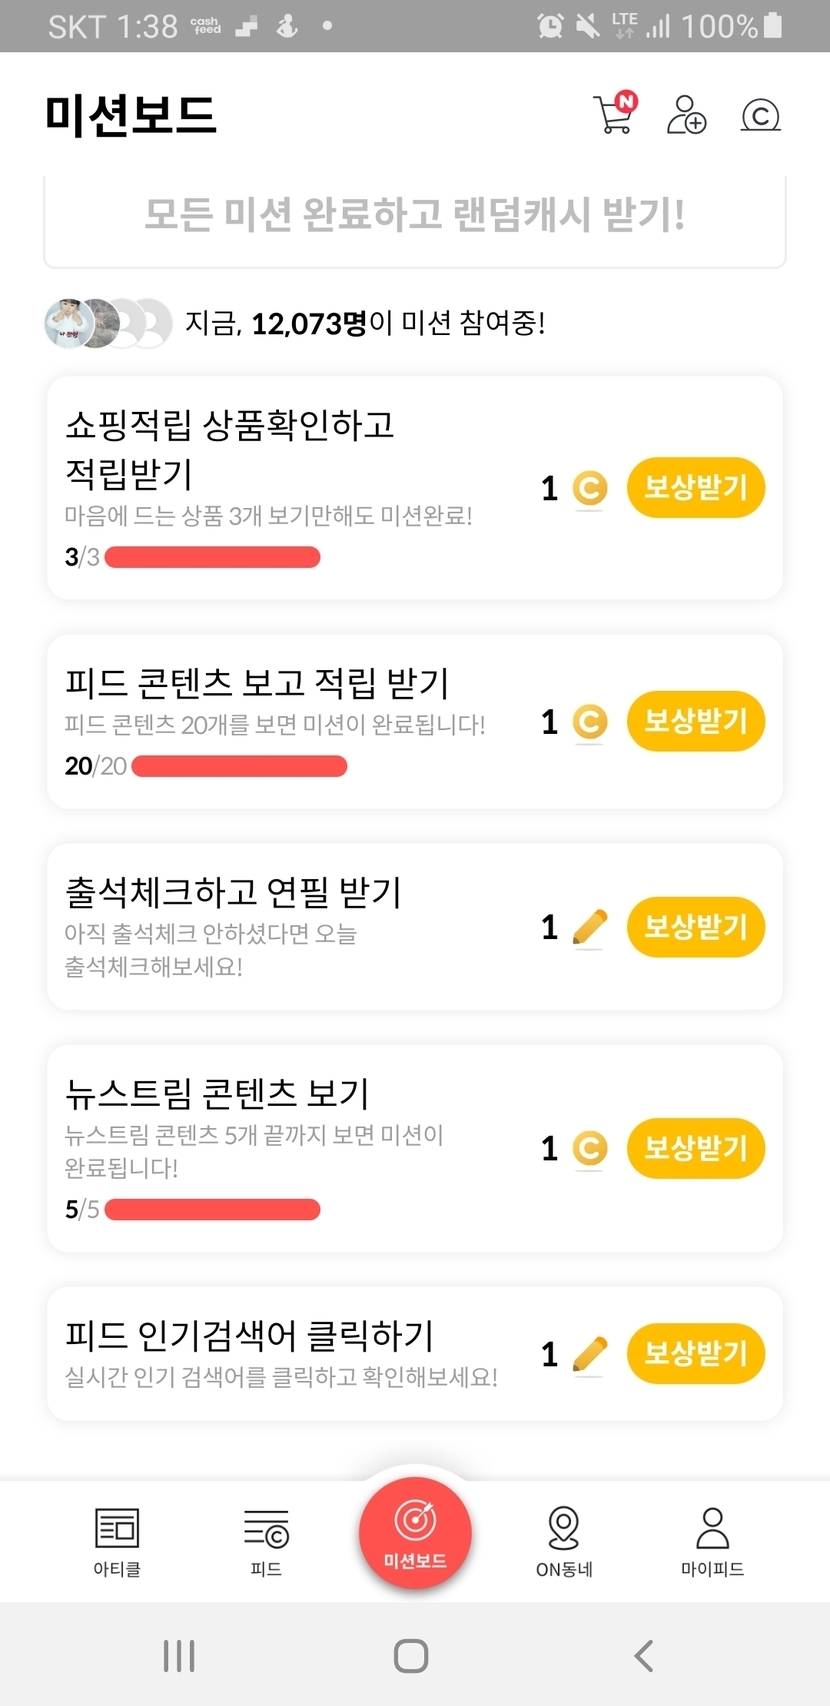The image size is (830, 1706).
Task: Claim 출석체크 pencil reward button
Action: (x=695, y=927)
